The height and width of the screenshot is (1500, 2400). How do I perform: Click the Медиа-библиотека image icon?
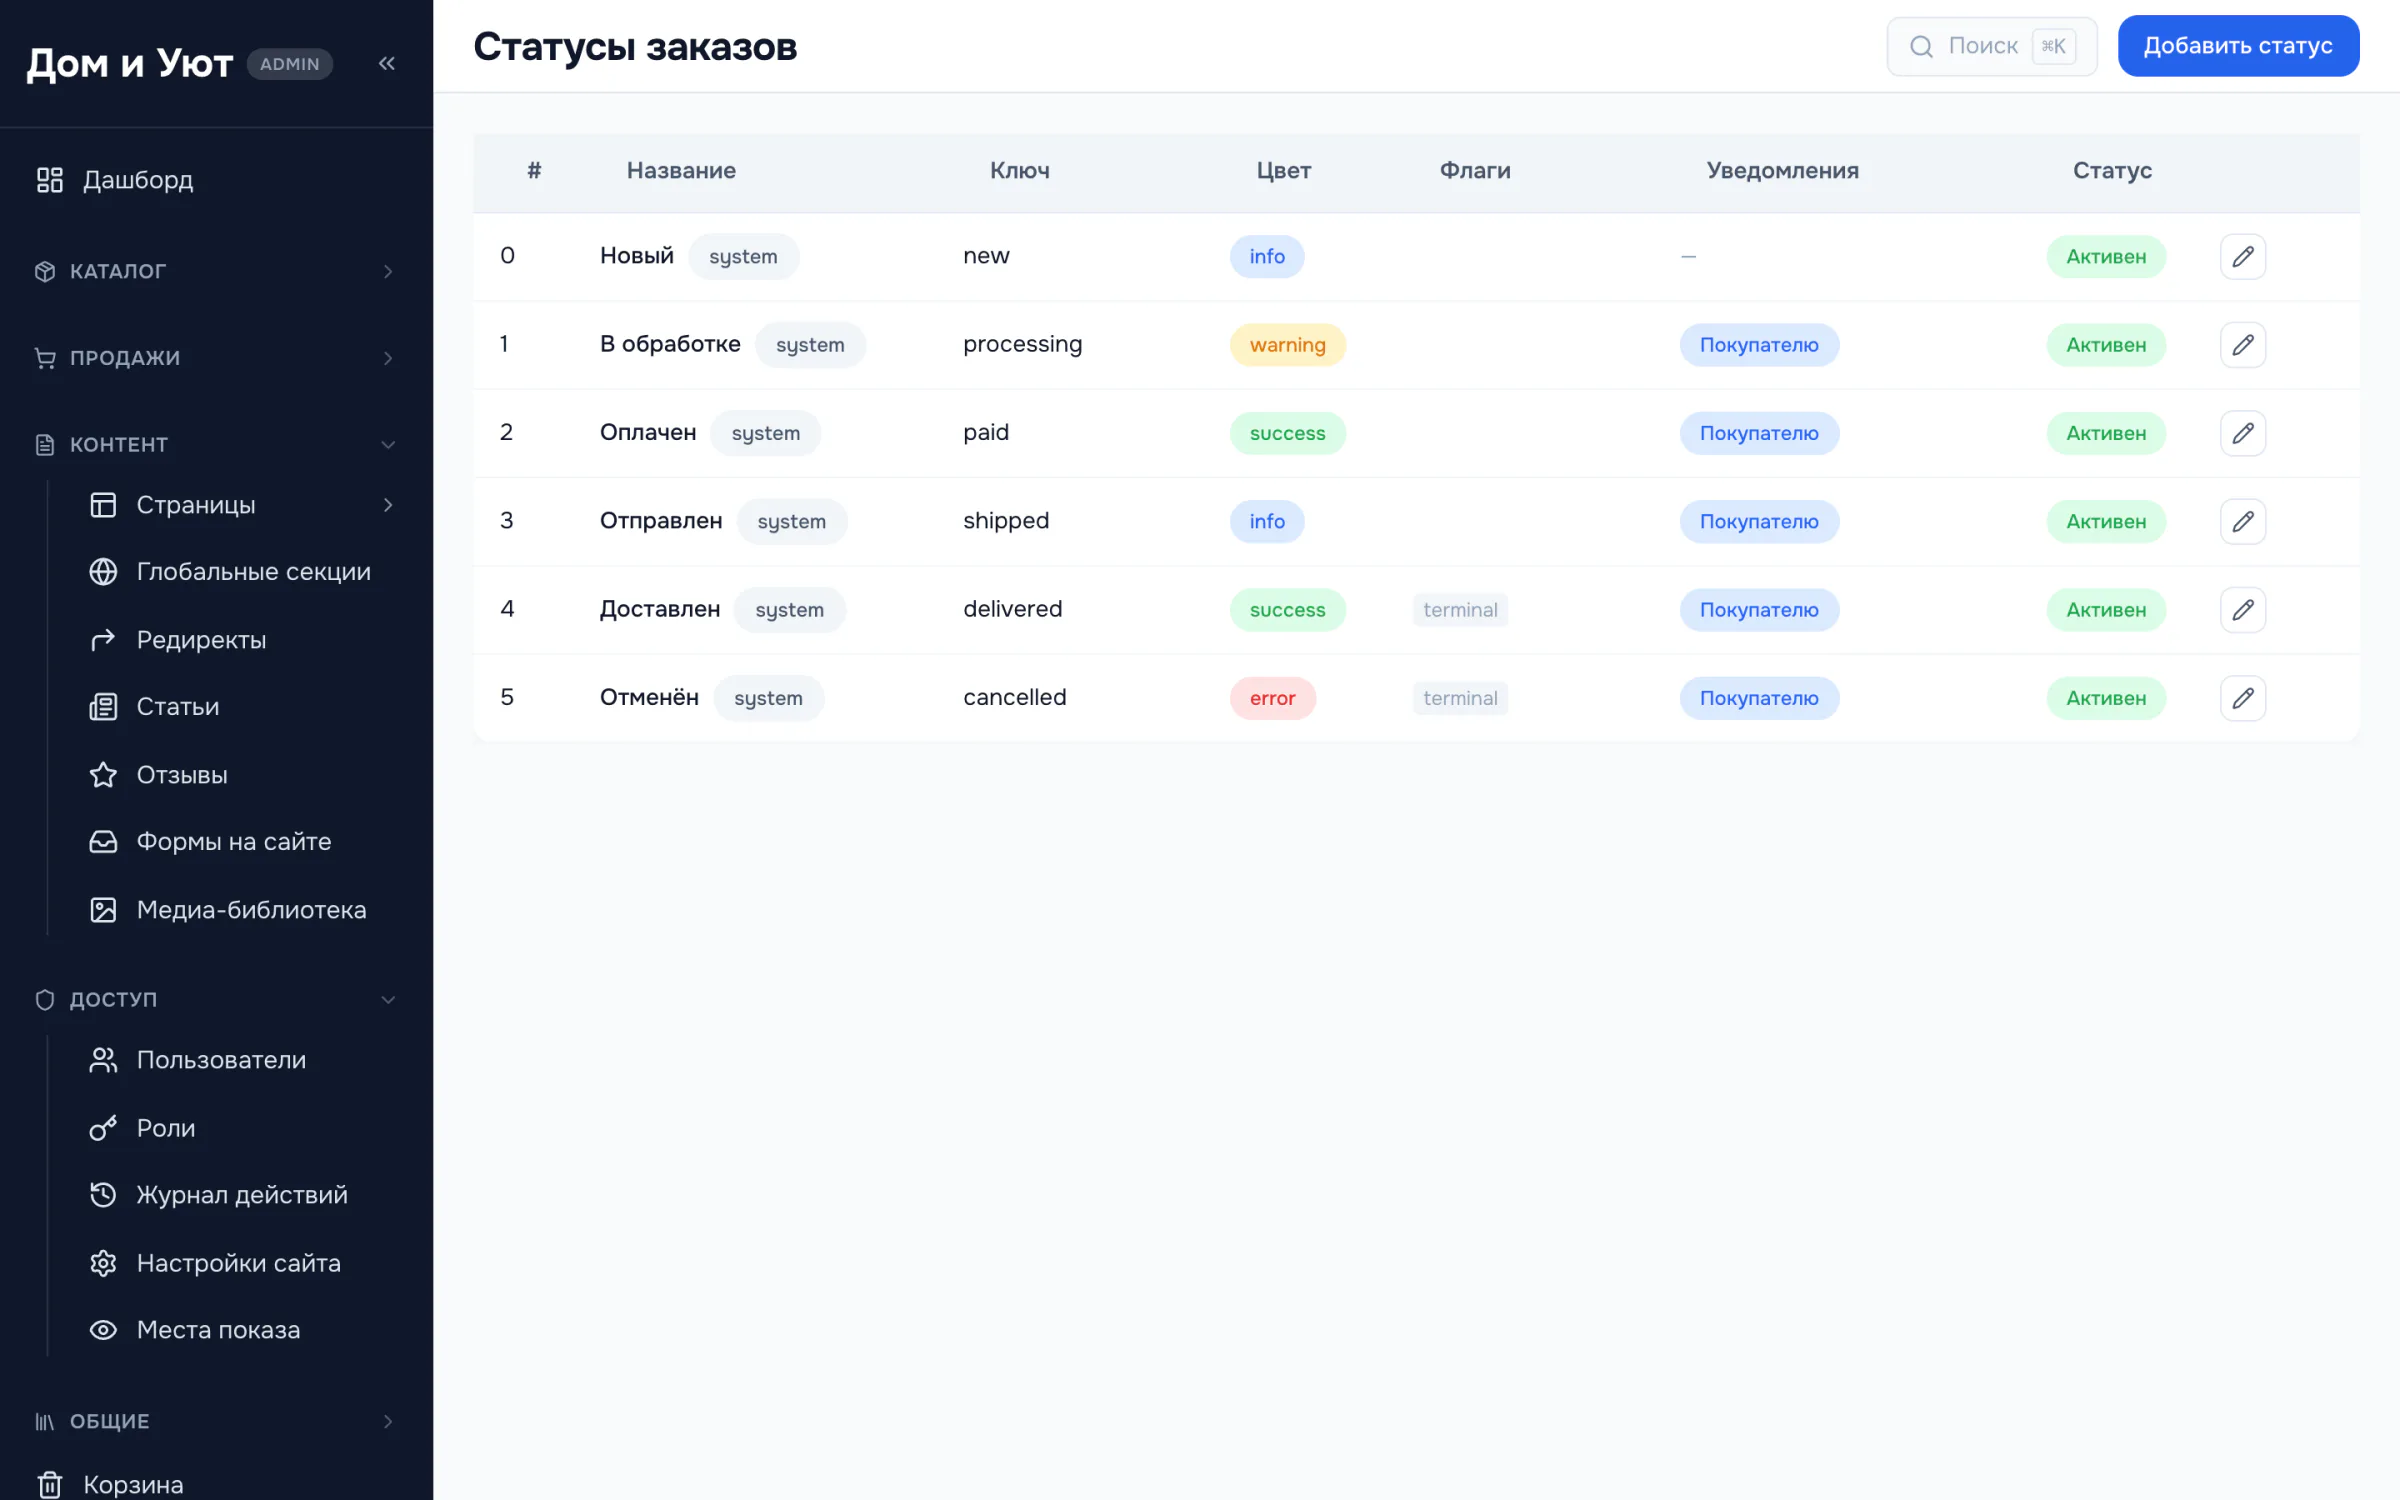103,910
